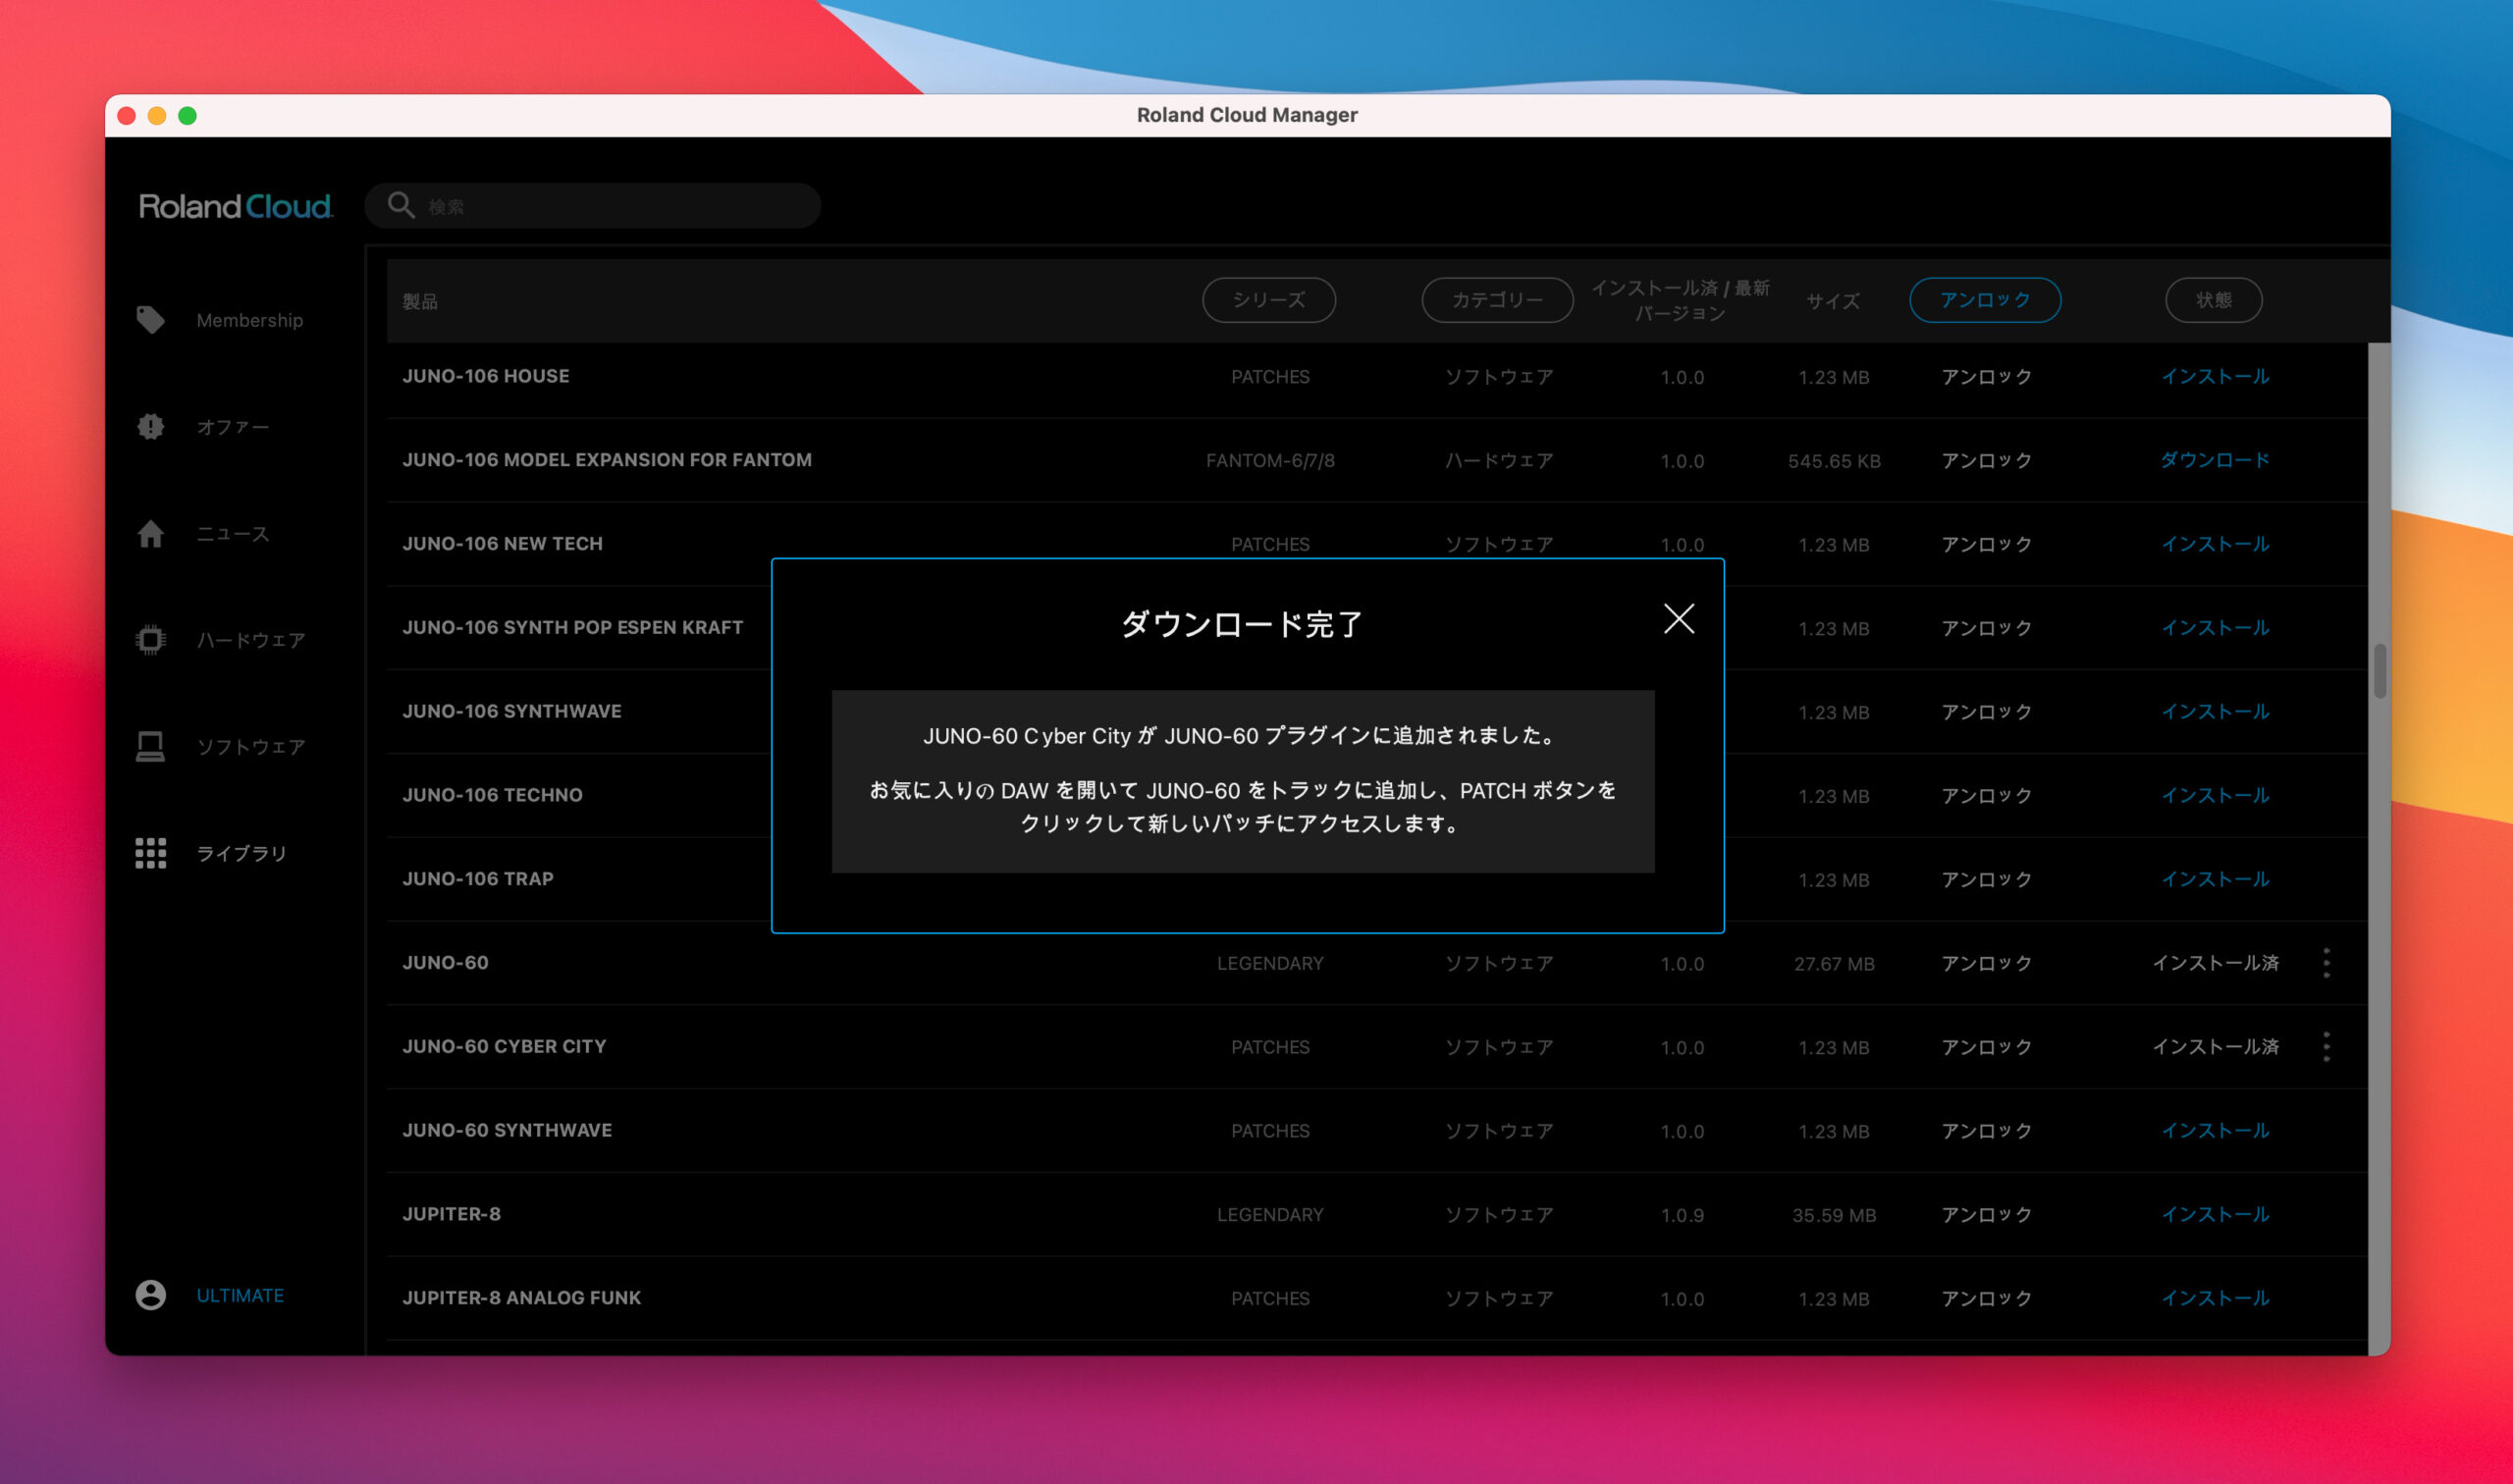The image size is (2513, 1484).
Task: Select the JUPITER-8 ANALOG FUNK product name
Action: click(x=521, y=1298)
